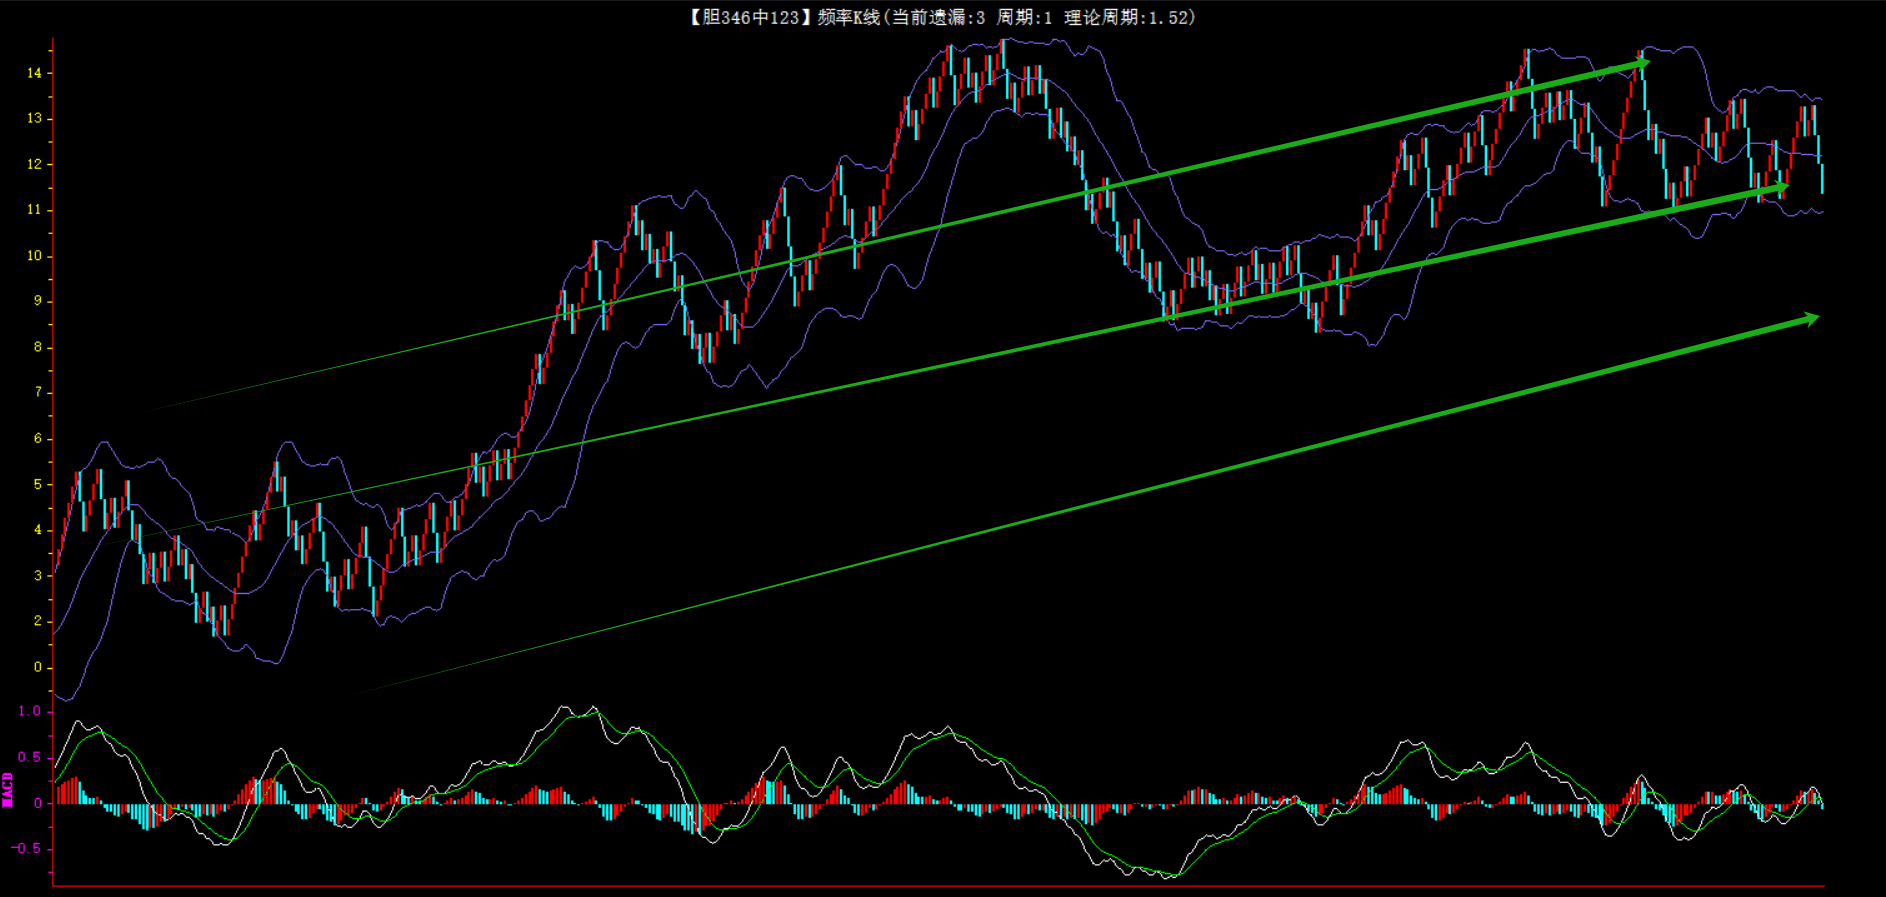Screen dimensions: 1886x897
Task: Click the 当前遗漏:3 text in title
Action: pyautogui.click(x=938, y=17)
